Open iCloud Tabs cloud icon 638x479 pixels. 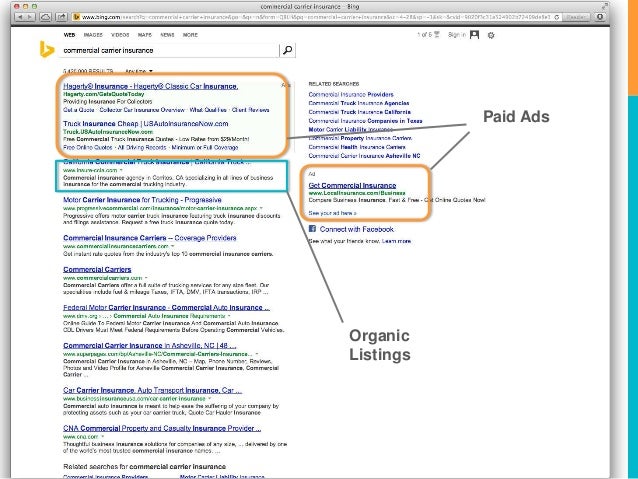[x=46, y=17]
